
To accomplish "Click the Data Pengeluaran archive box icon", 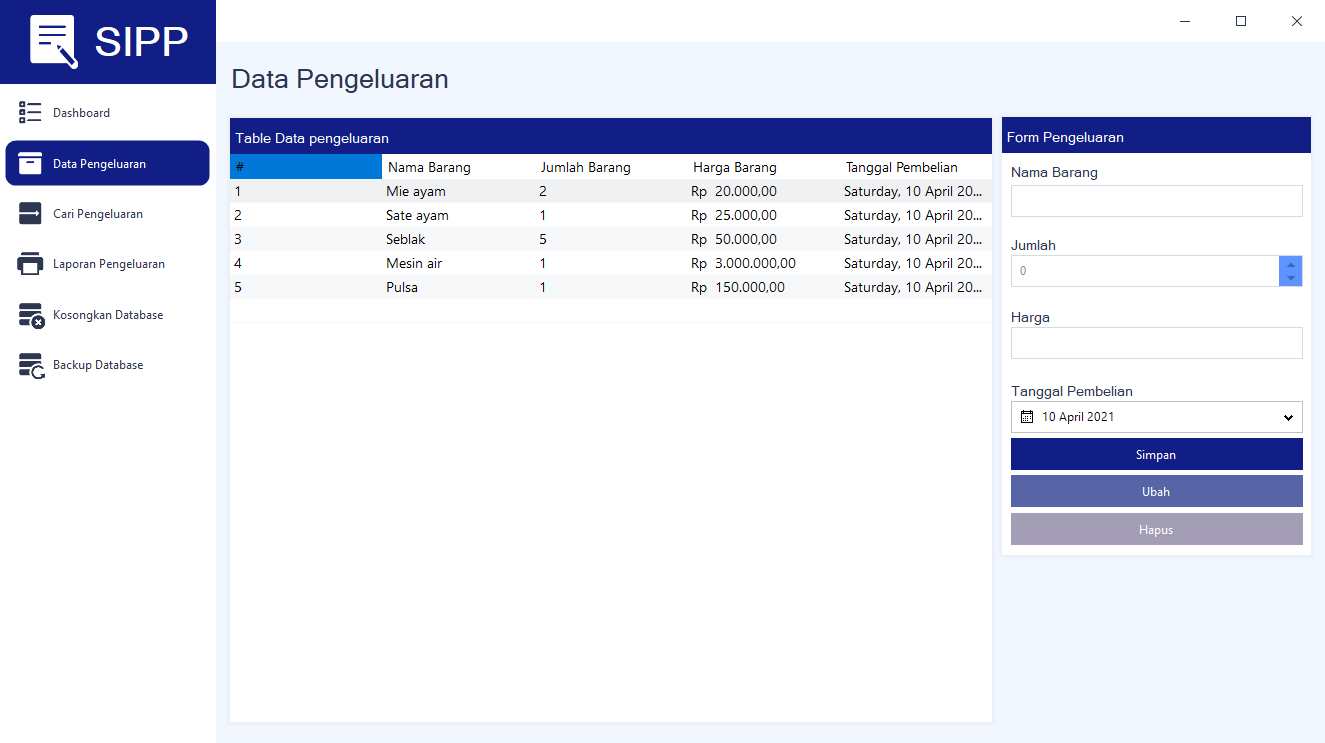I will point(30,163).
